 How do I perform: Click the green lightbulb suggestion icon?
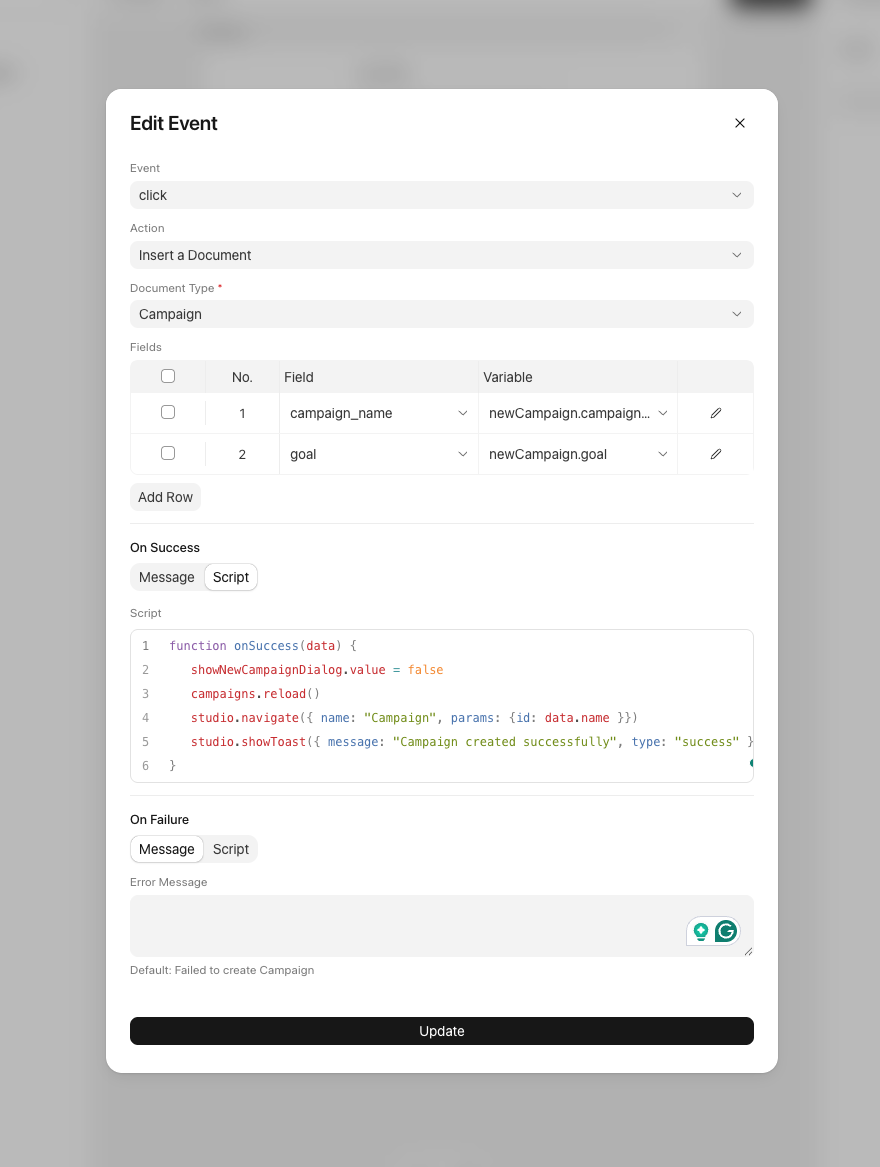pos(701,931)
